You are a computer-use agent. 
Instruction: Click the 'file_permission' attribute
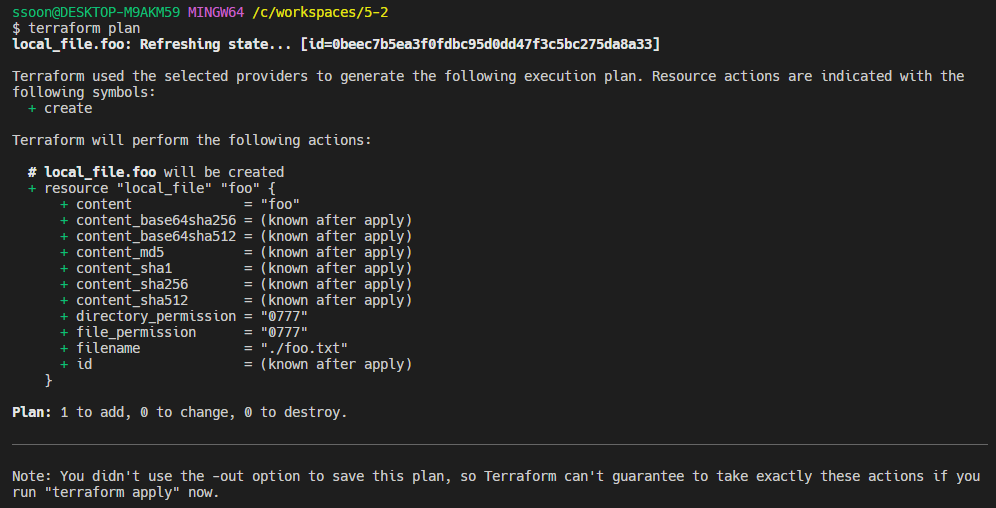point(136,332)
